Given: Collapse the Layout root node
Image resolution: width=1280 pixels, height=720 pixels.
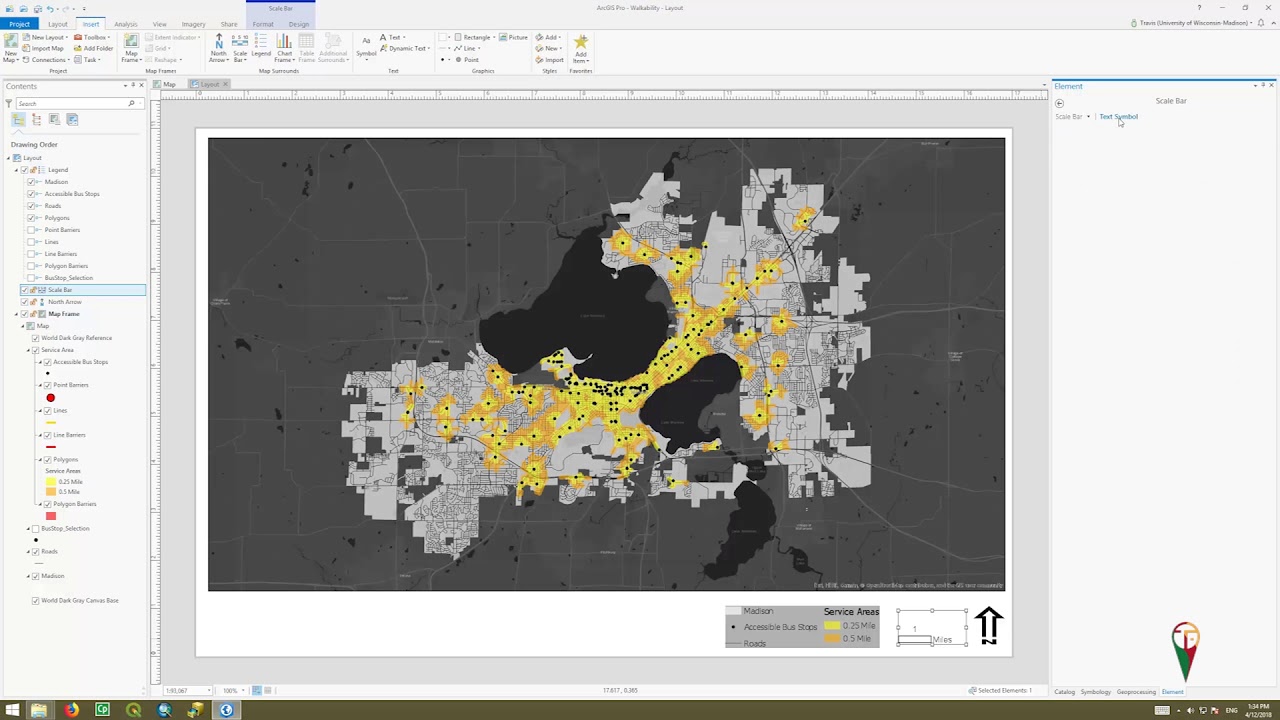Looking at the screenshot, I should click(x=9, y=158).
